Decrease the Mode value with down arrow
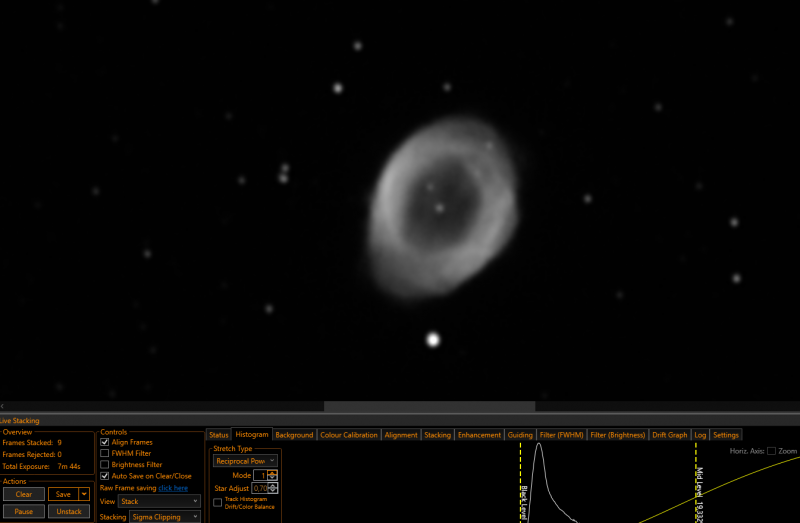 click(x=272, y=478)
